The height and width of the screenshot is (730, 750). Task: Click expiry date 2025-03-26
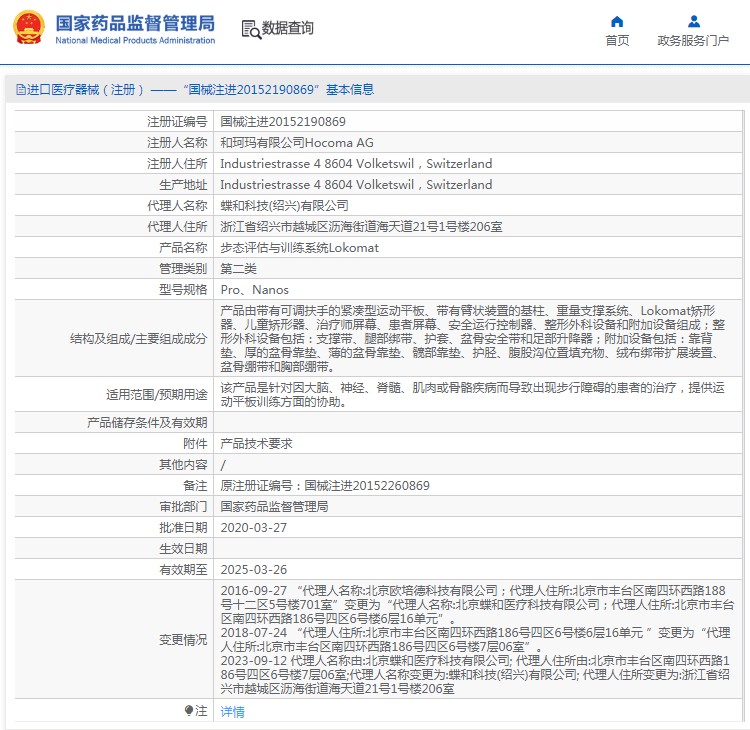pos(254,570)
